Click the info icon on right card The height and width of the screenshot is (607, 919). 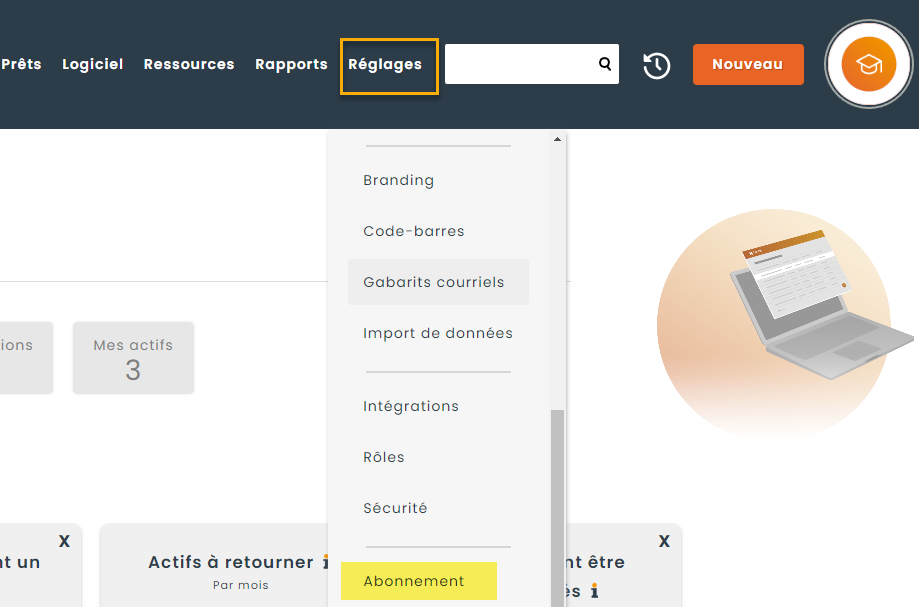pyautogui.click(x=594, y=591)
